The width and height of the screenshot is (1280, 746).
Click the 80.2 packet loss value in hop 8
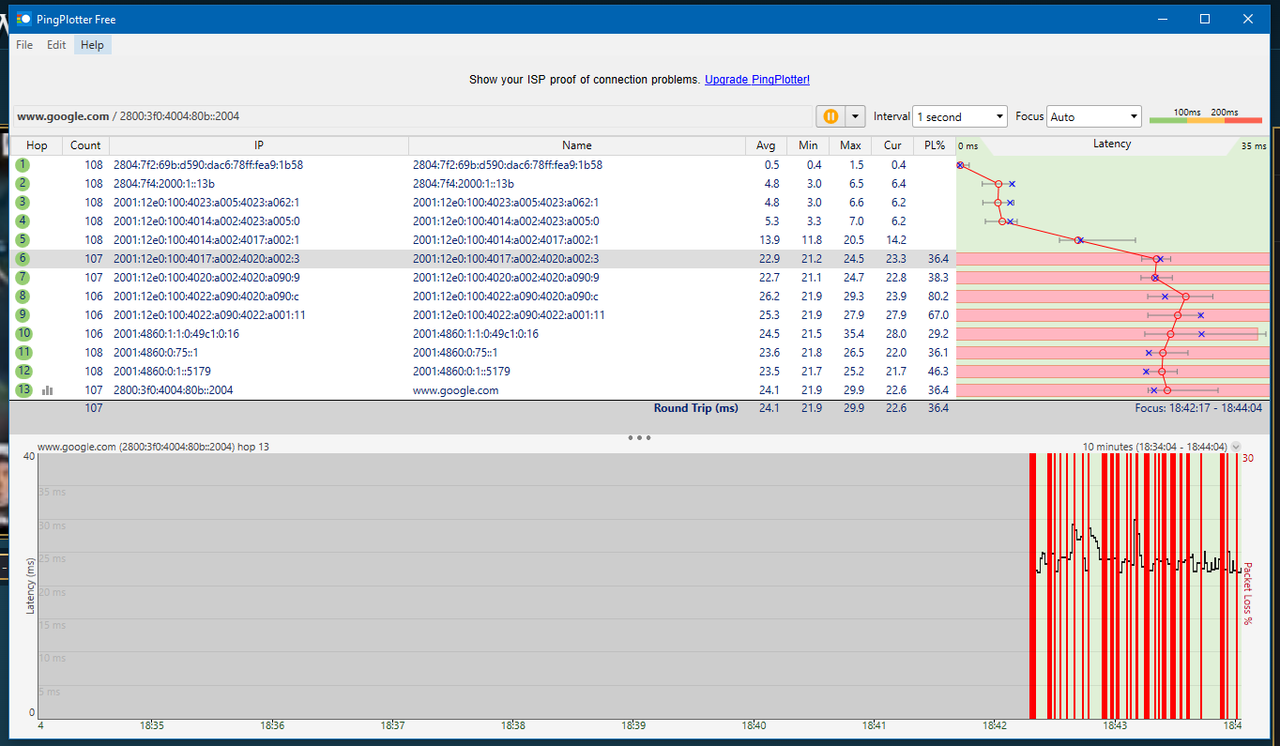(x=937, y=296)
